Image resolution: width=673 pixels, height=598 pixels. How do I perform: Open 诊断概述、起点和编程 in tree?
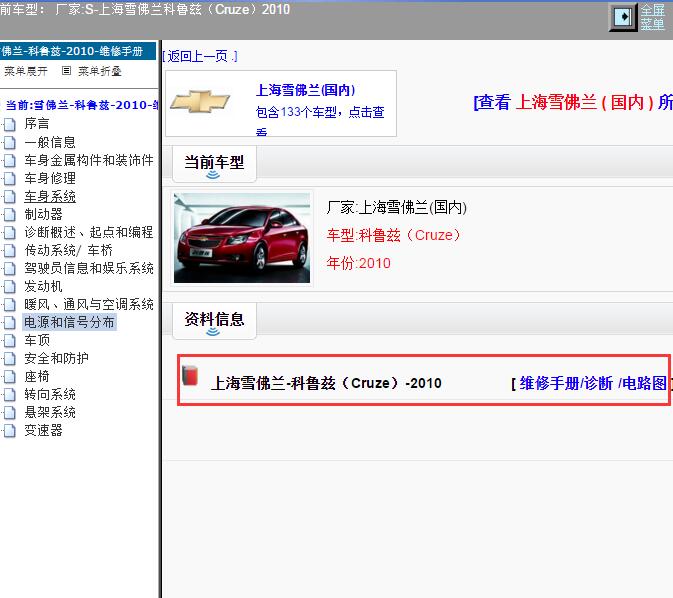(x=89, y=232)
